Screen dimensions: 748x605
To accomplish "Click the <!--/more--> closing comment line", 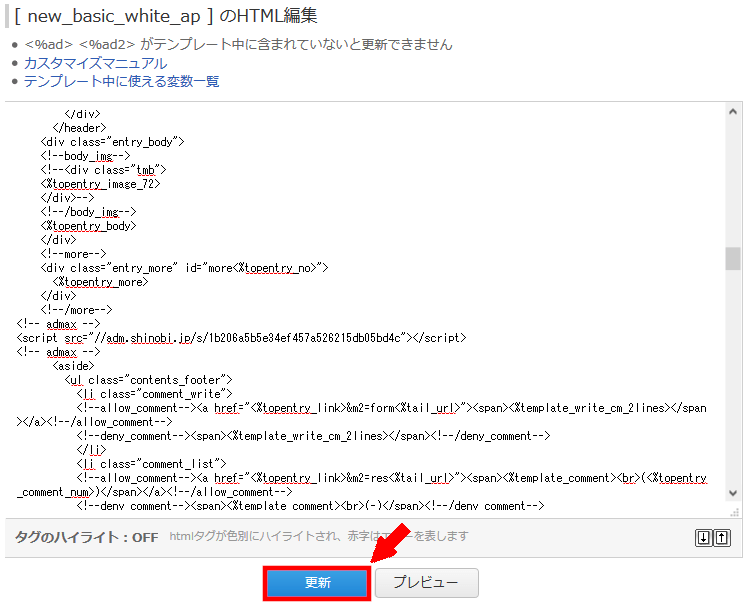I will click(76, 310).
